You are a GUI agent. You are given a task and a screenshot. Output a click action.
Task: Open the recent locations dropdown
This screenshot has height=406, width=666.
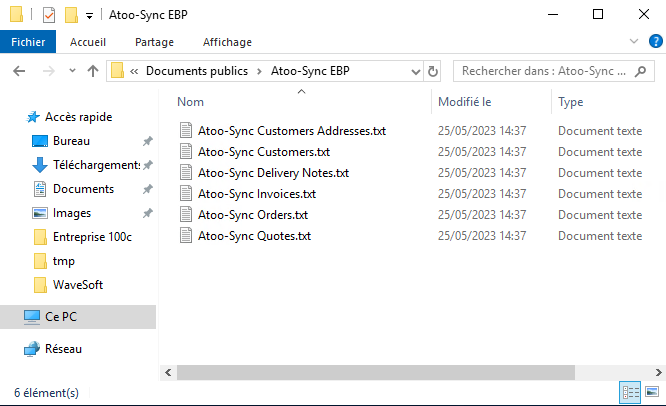[72, 70]
